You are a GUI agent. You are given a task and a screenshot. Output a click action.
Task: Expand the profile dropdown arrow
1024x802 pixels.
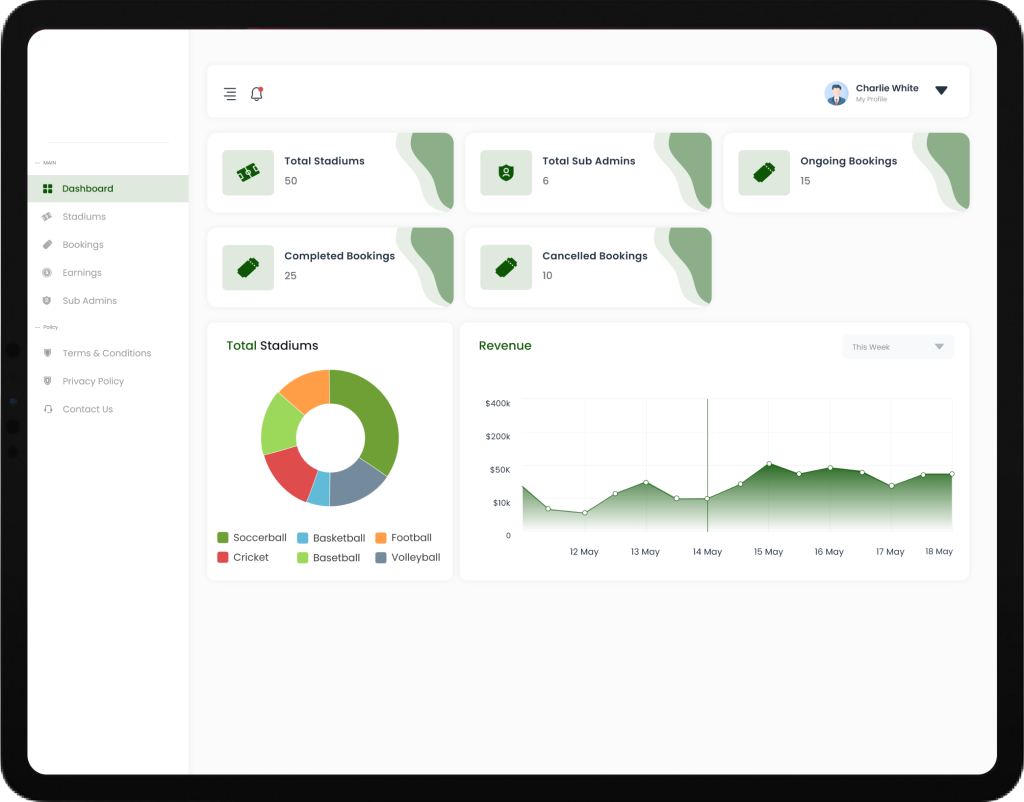[x=941, y=90]
